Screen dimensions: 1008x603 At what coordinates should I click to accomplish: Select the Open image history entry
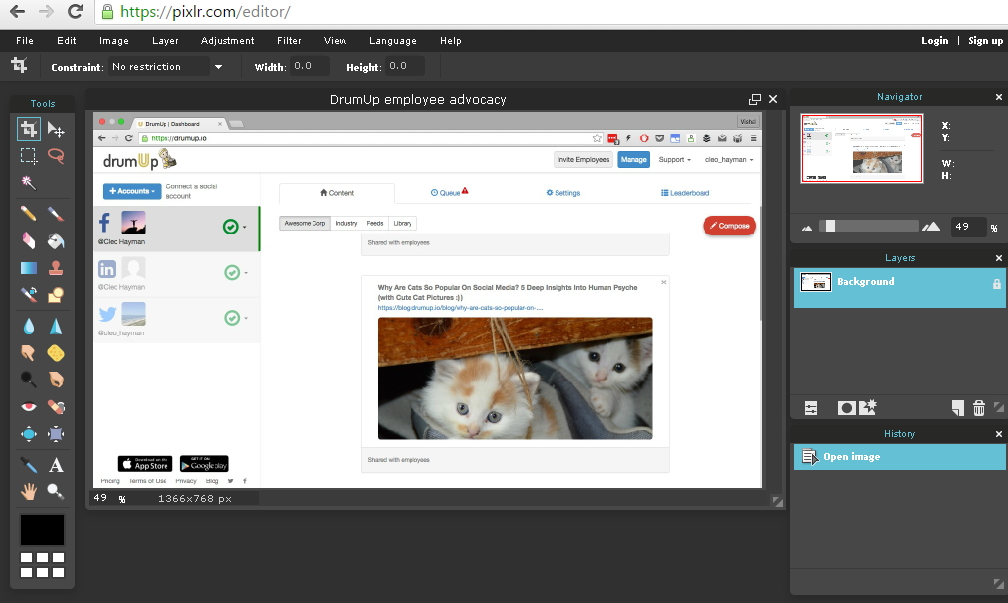899,456
